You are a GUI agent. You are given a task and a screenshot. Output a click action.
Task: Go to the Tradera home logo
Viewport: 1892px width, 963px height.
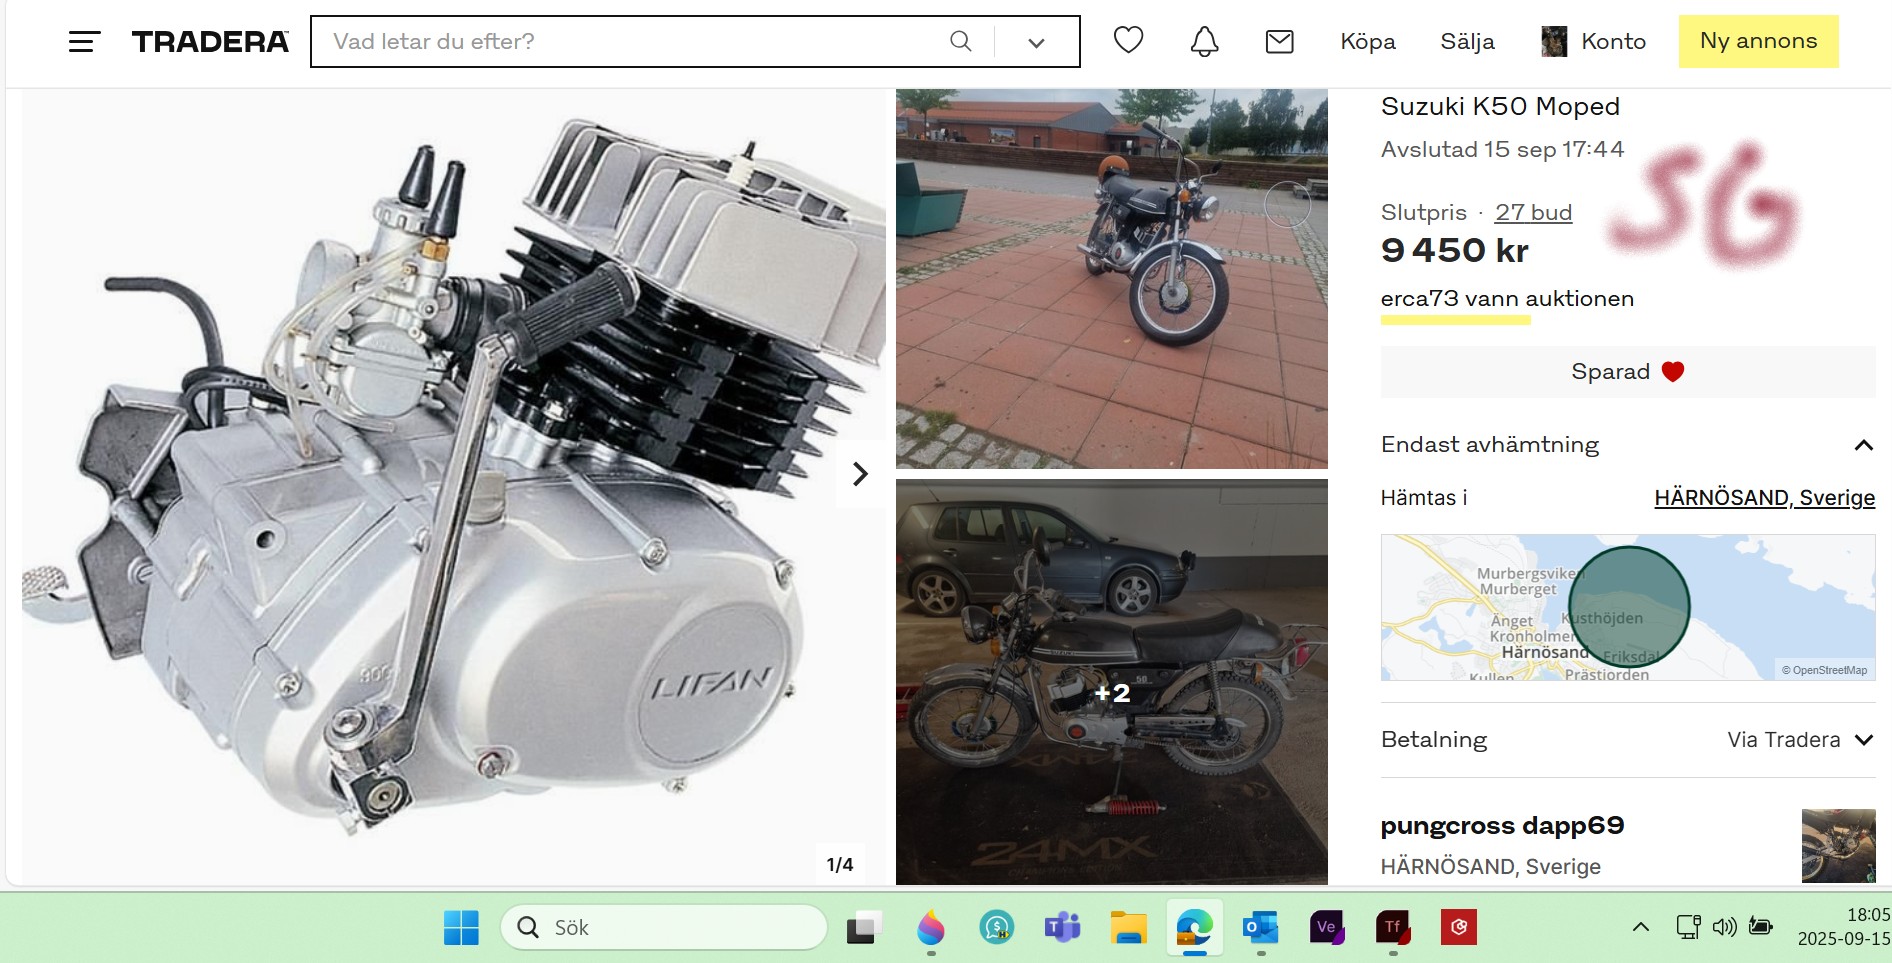pos(210,42)
